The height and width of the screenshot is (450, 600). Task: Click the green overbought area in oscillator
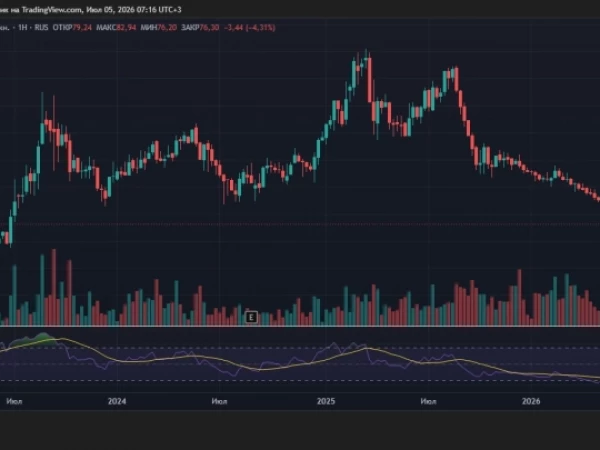[36, 340]
